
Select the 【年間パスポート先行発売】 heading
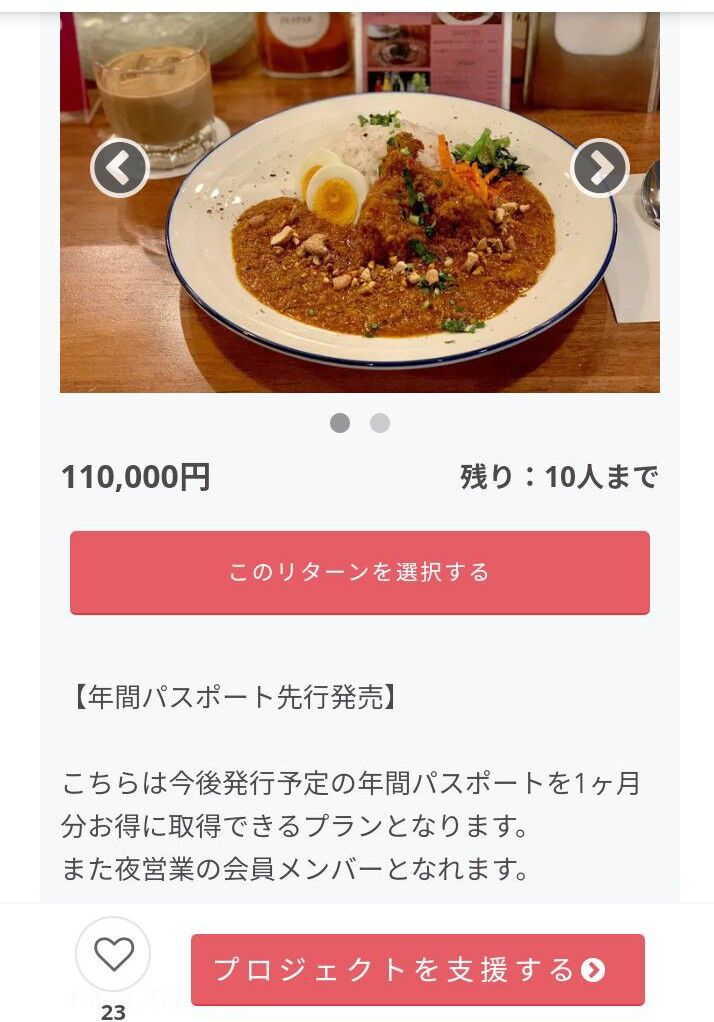[x=233, y=697]
